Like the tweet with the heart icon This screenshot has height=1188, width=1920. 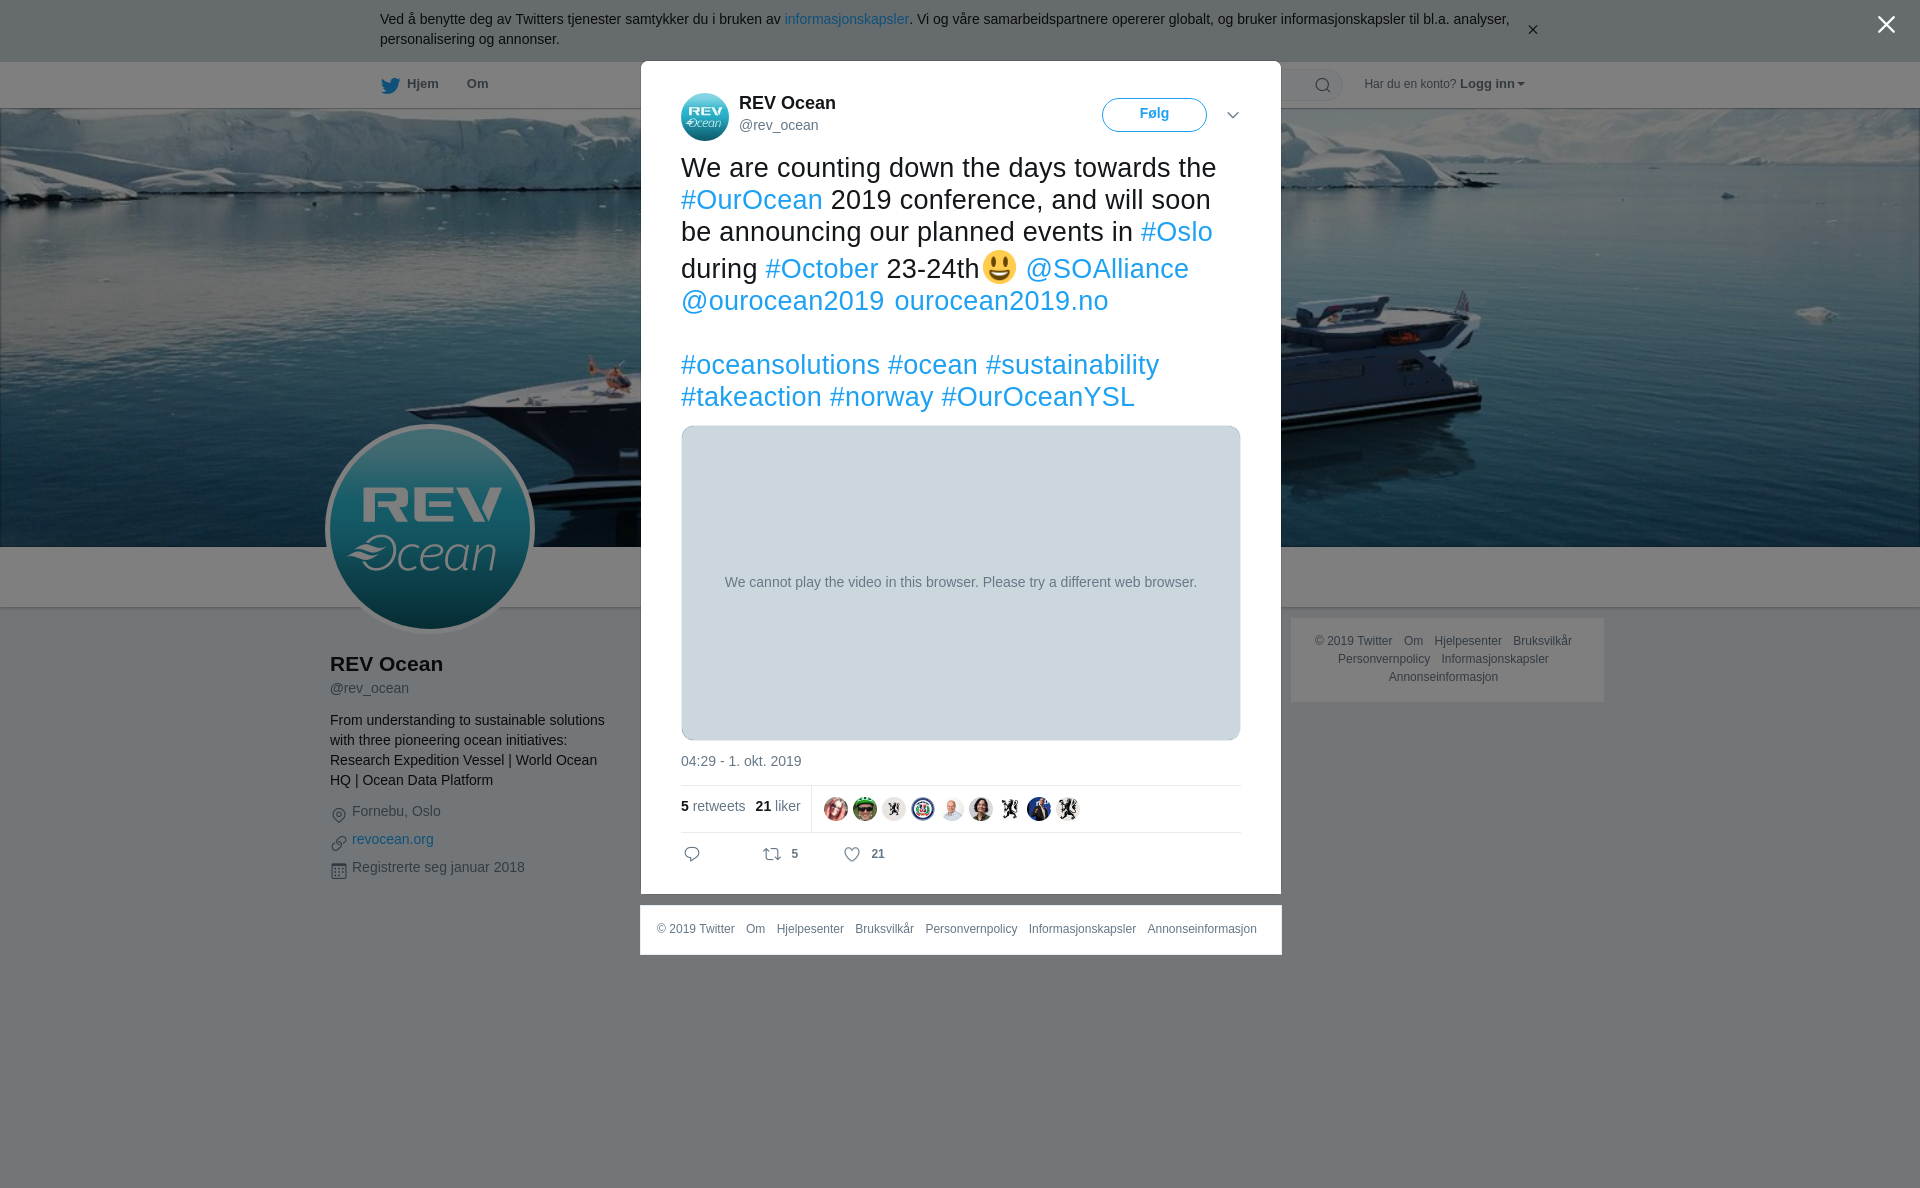(x=852, y=854)
